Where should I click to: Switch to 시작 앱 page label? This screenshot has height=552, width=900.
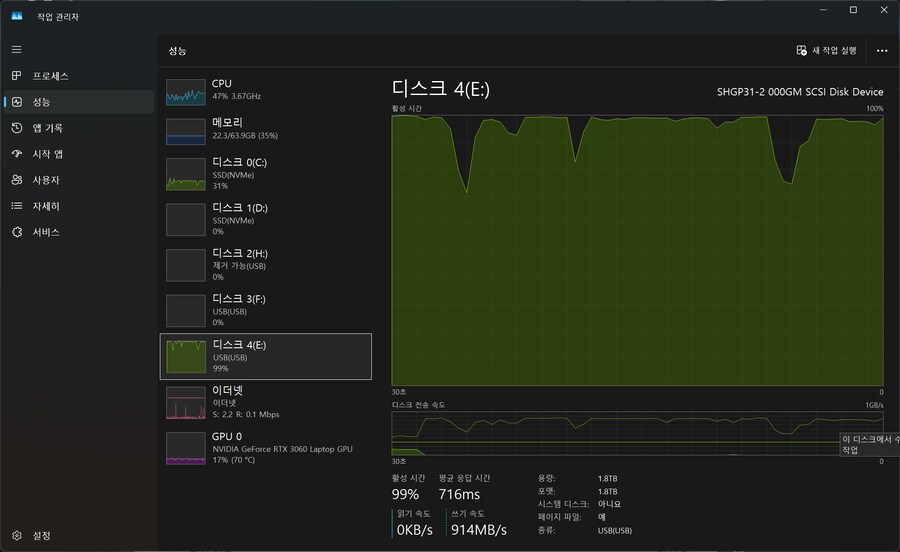point(48,154)
